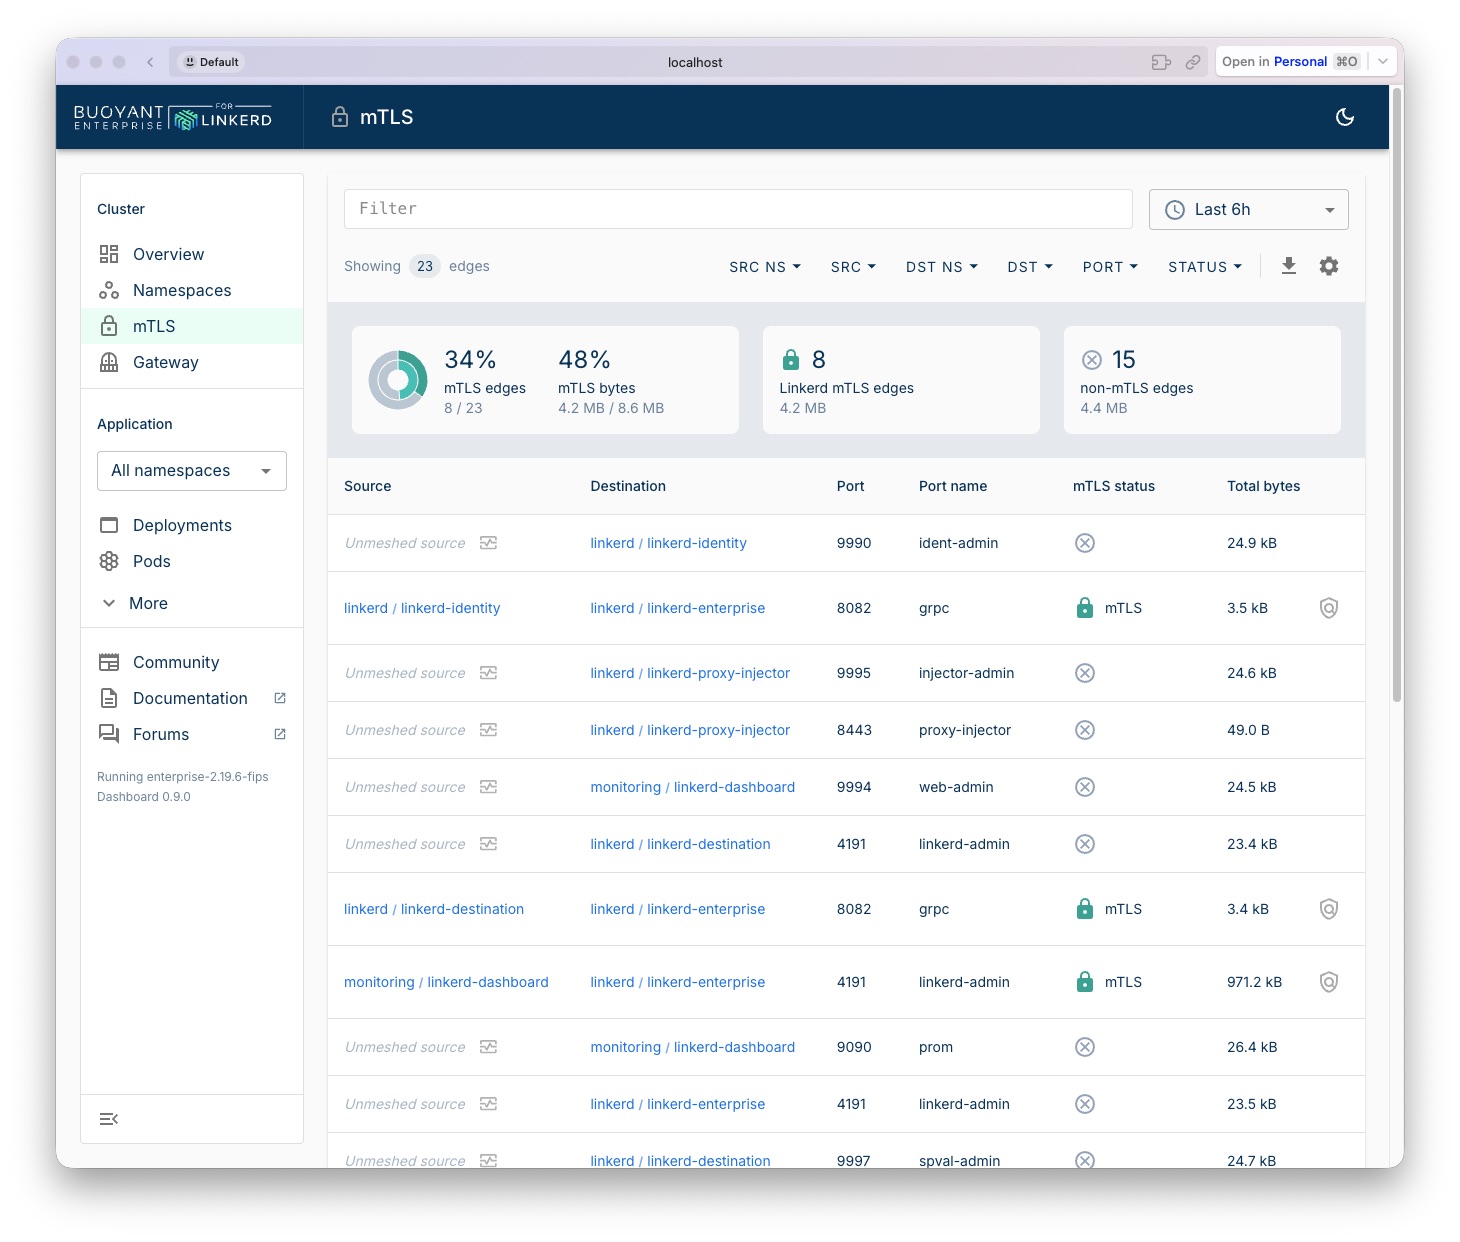Collapse the sidebar using the bottom menu icon
Image resolution: width=1460 pixels, height=1242 pixels.
coord(109,1119)
